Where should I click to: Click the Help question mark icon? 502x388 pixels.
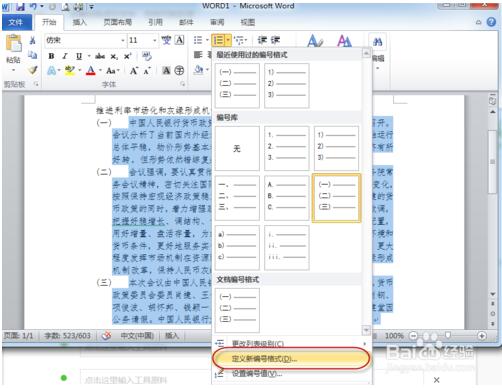coord(491,22)
